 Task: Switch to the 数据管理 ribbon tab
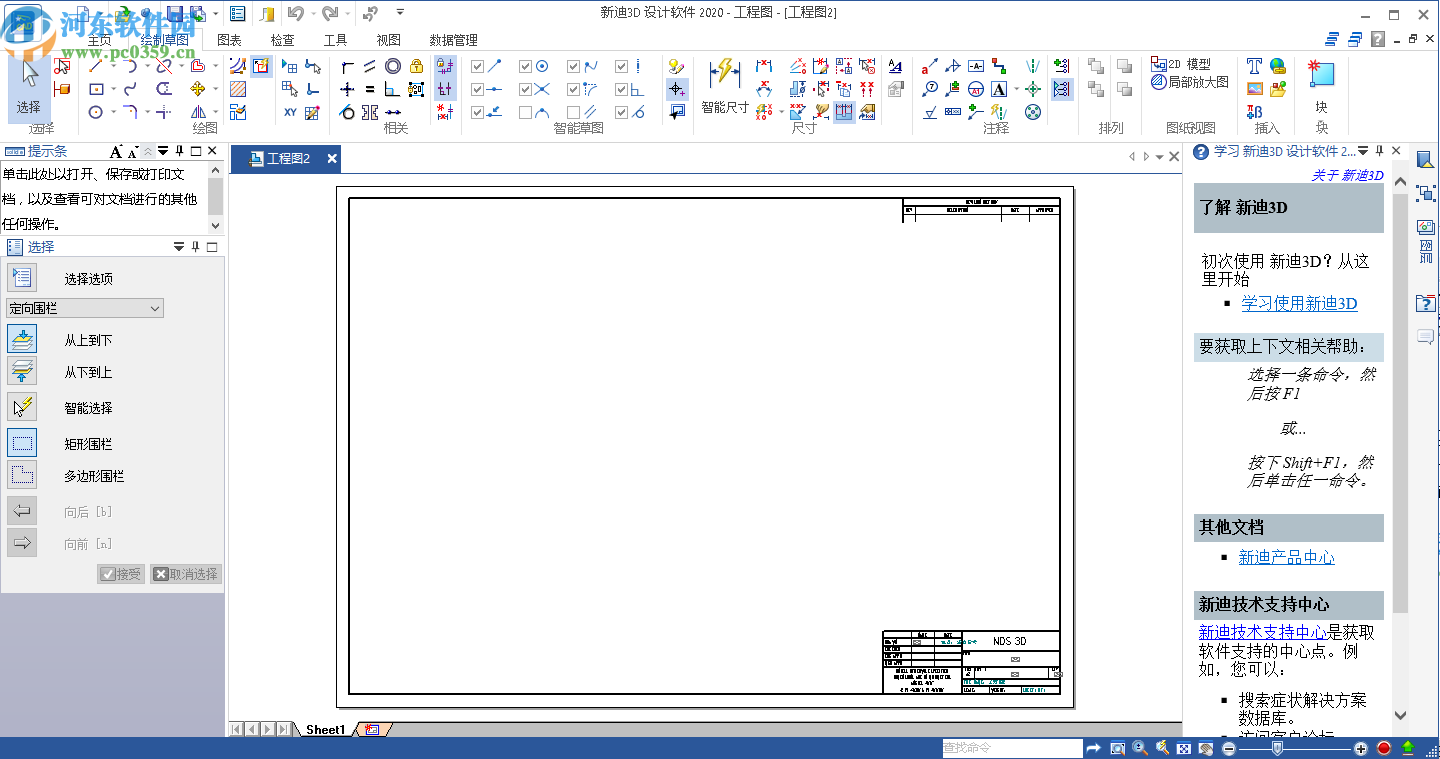(x=453, y=40)
